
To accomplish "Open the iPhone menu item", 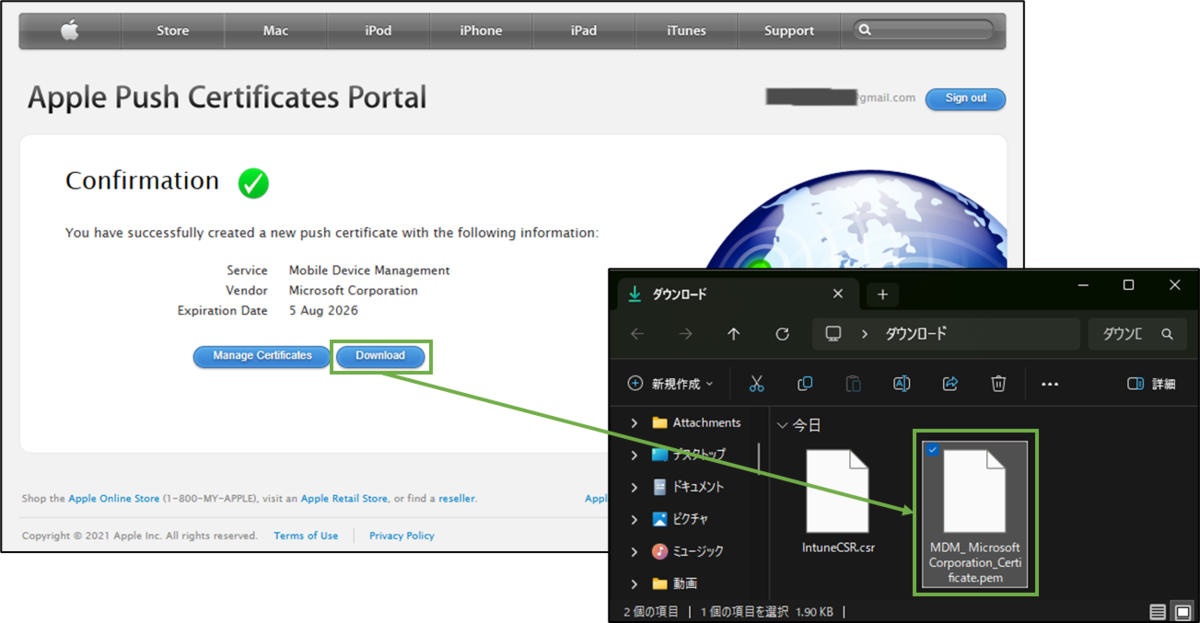I will click(481, 31).
